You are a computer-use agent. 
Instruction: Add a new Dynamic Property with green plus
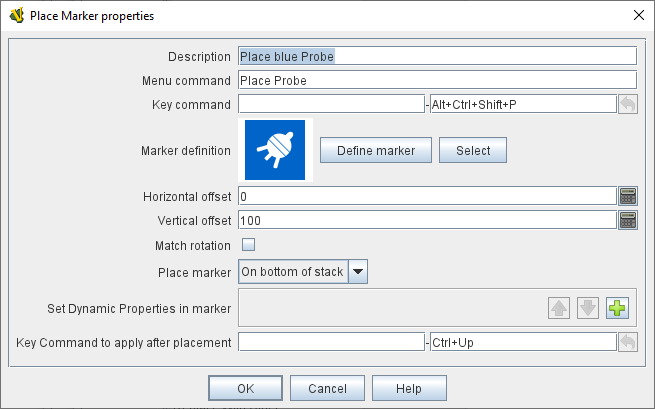[x=617, y=308]
